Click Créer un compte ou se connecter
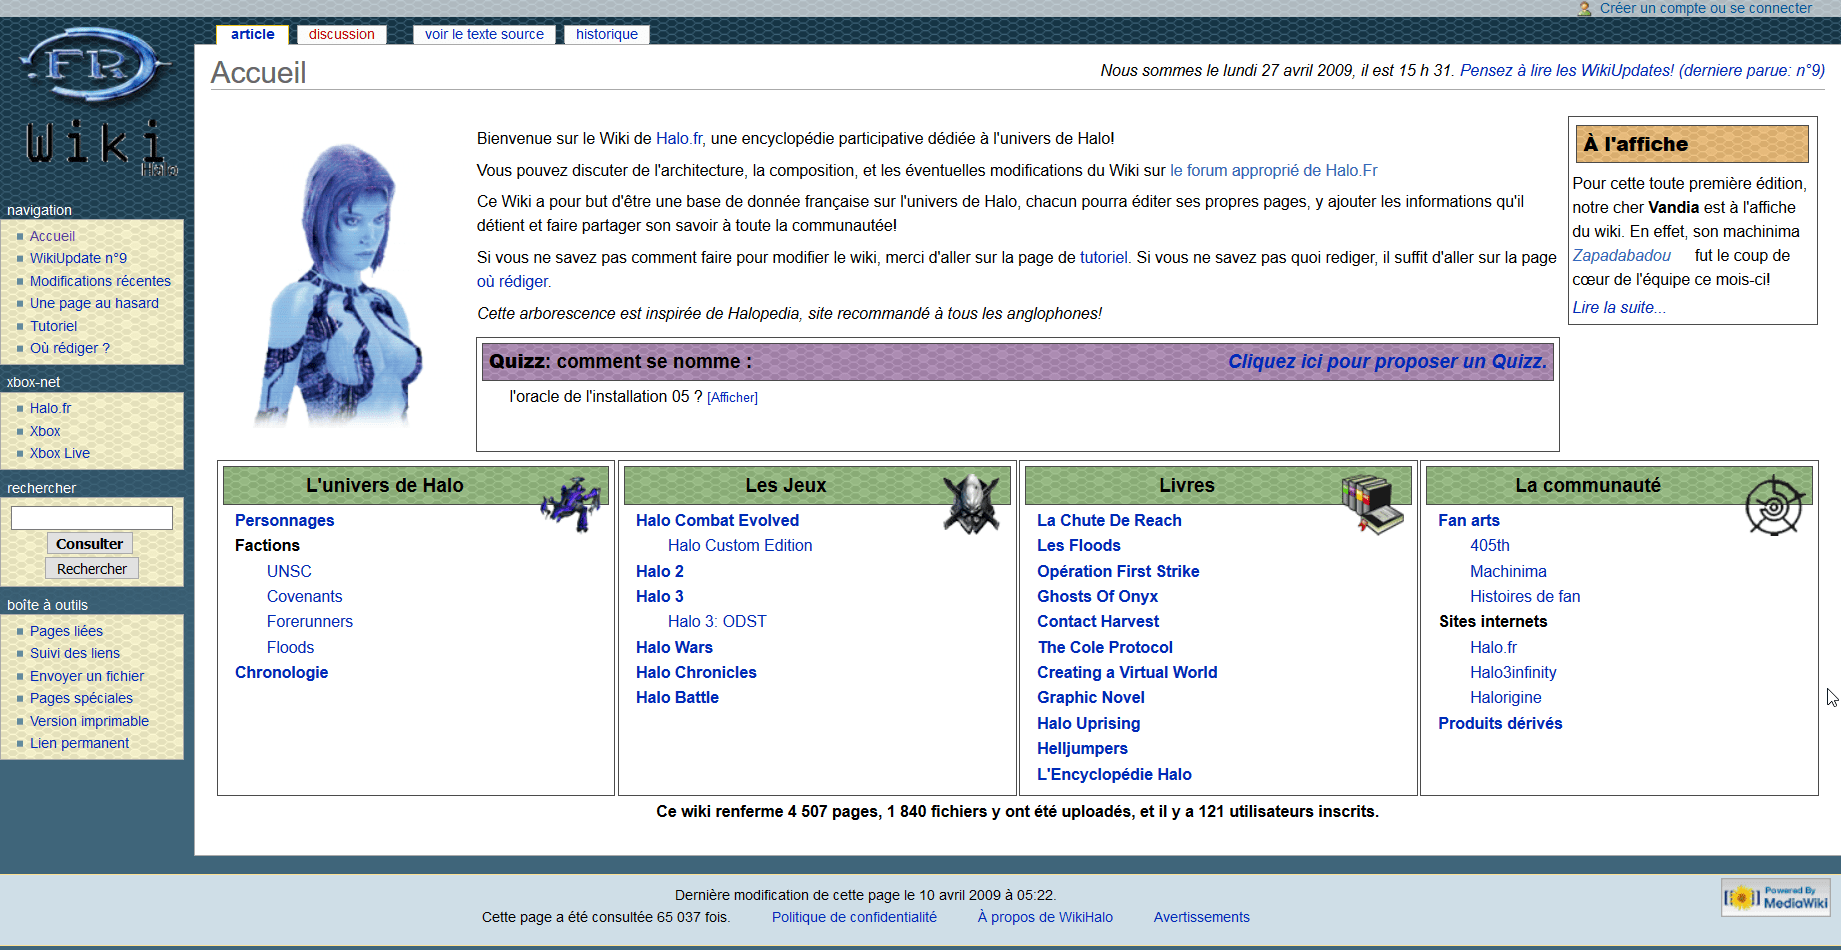The image size is (1841, 950). [x=1706, y=8]
